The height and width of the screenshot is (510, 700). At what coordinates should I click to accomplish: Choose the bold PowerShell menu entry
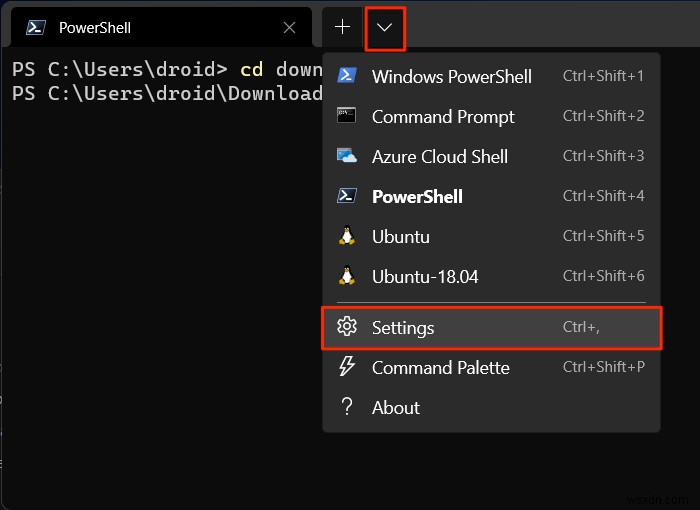coord(417,197)
